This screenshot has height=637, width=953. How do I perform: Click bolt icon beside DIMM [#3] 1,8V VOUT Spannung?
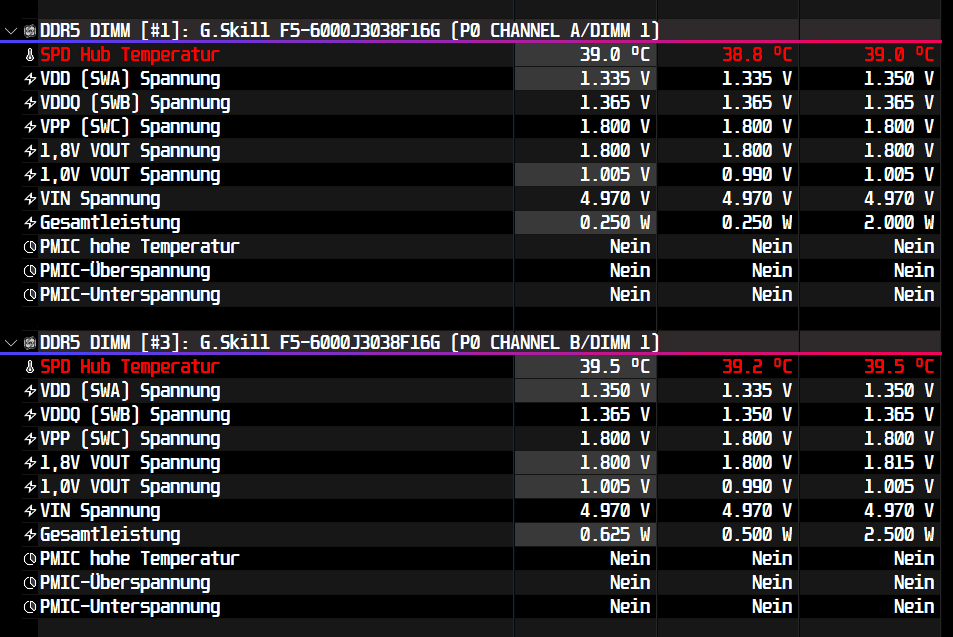pyautogui.click(x=30, y=463)
